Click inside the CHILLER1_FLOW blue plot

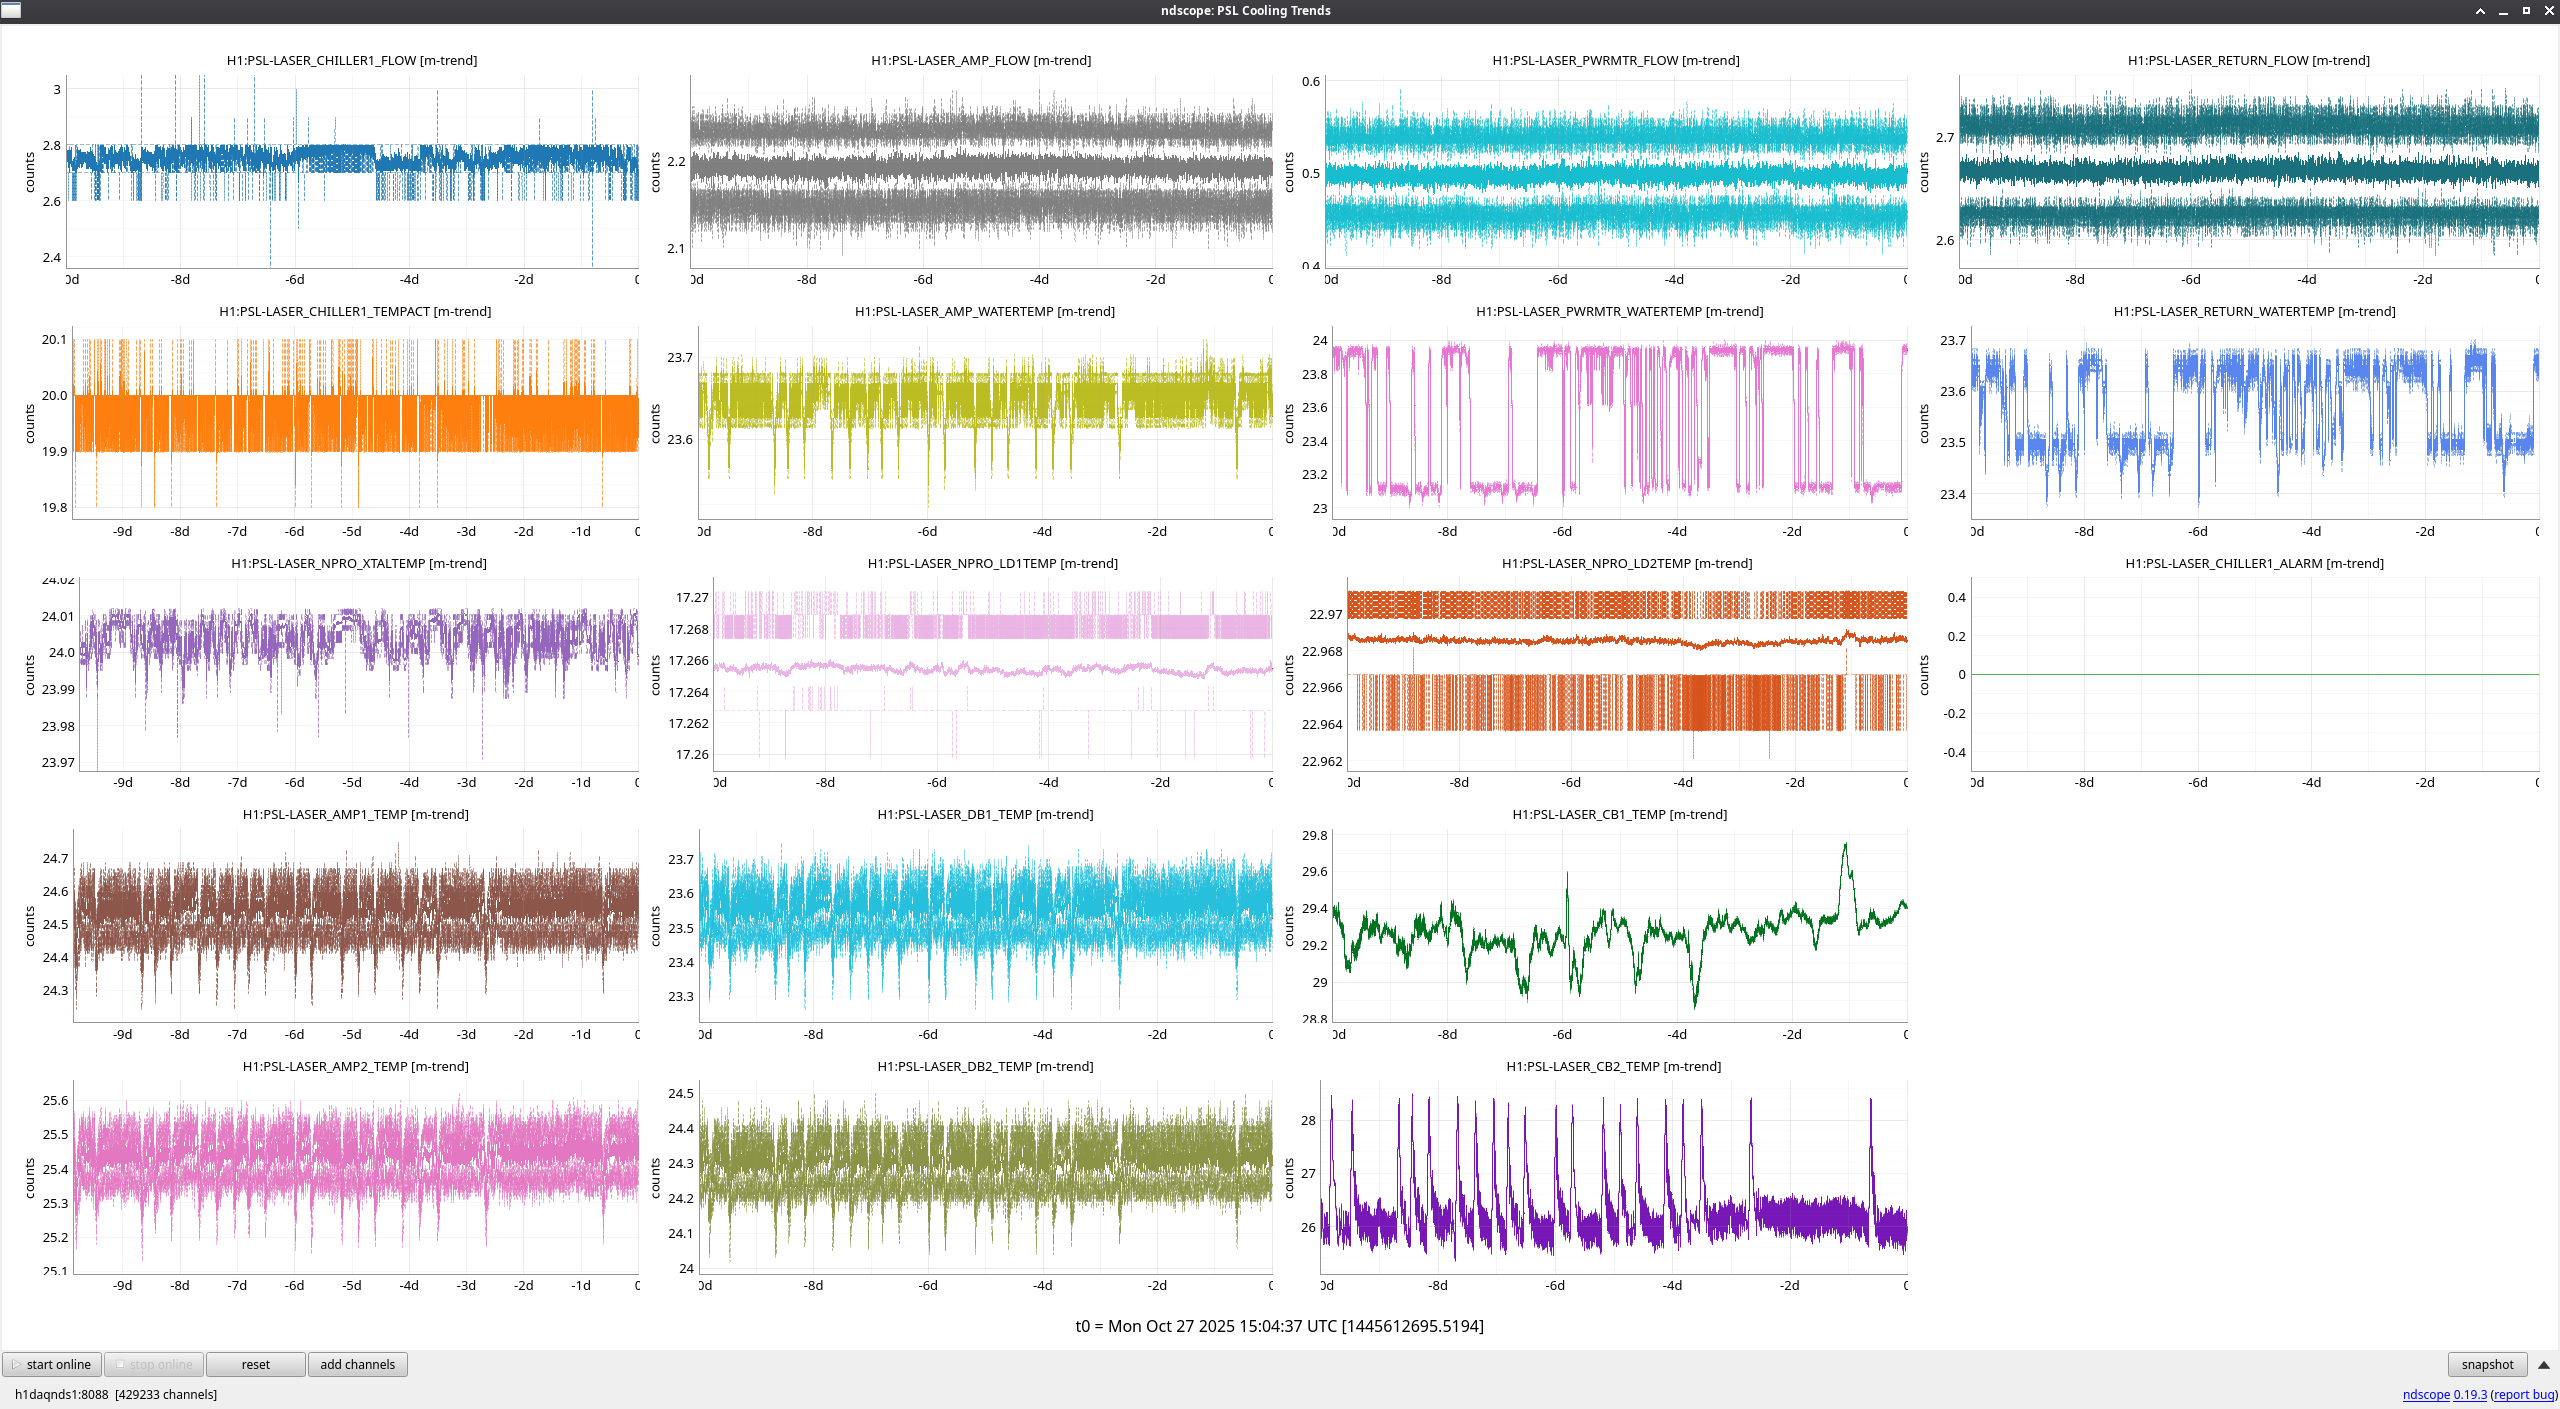click(352, 172)
